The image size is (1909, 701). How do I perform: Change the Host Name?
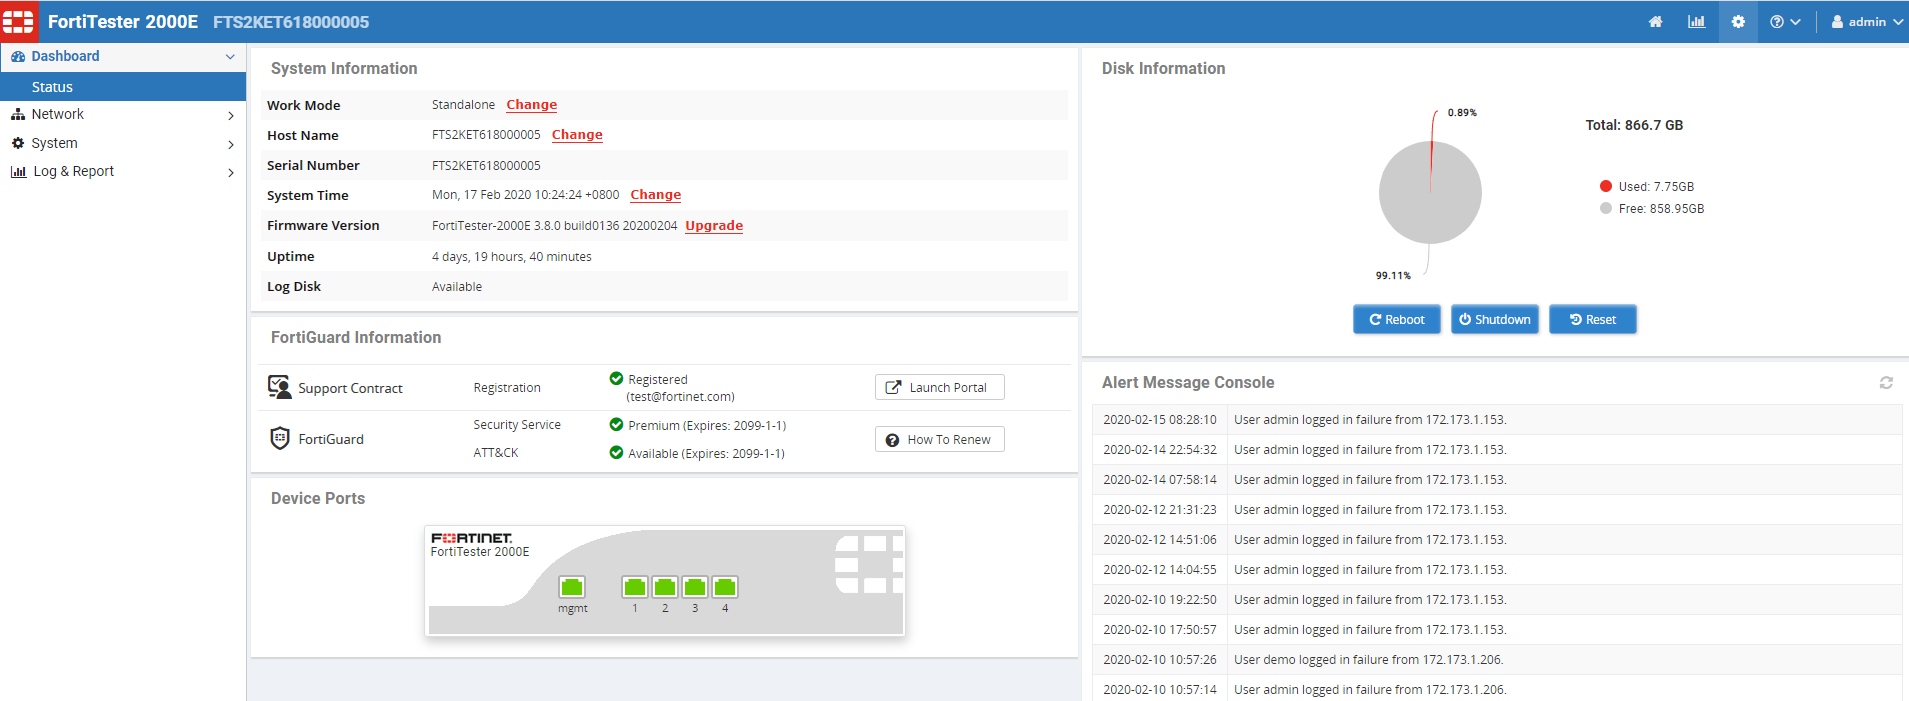click(577, 135)
